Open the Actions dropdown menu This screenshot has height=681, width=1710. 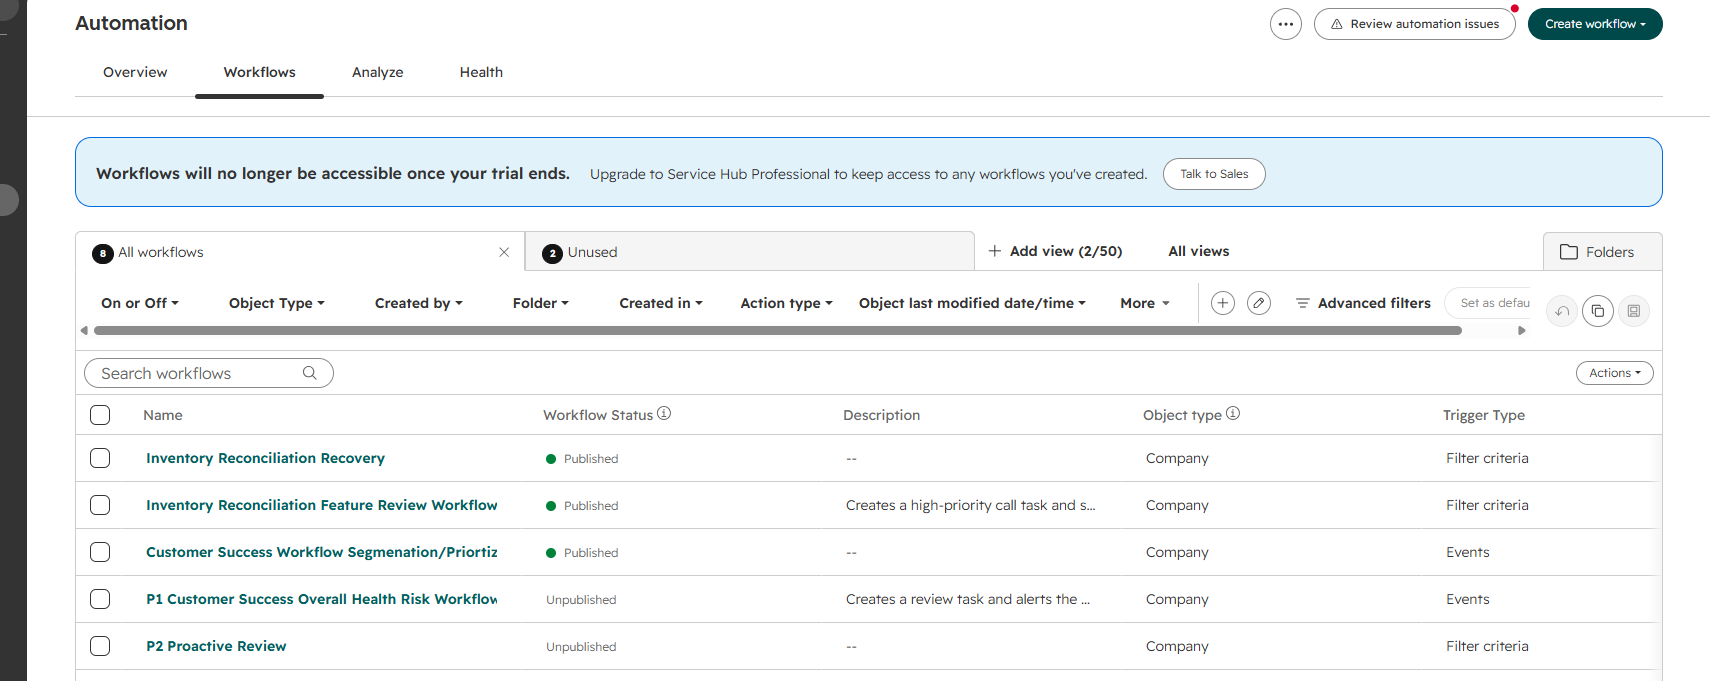click(x=1615, y=373)
